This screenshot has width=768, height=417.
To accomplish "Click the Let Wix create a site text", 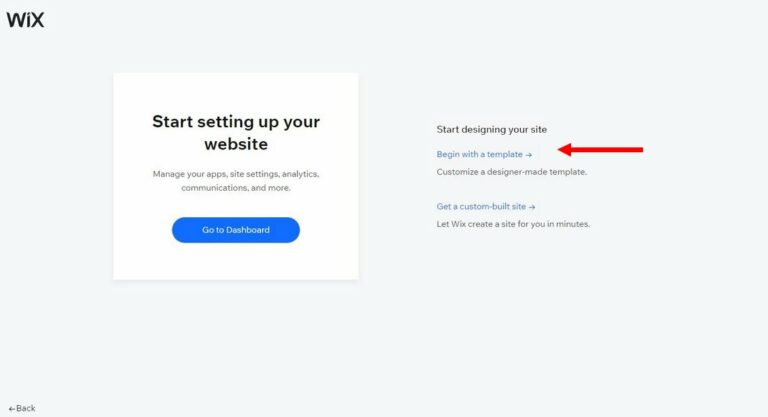I will click(513, 224).
